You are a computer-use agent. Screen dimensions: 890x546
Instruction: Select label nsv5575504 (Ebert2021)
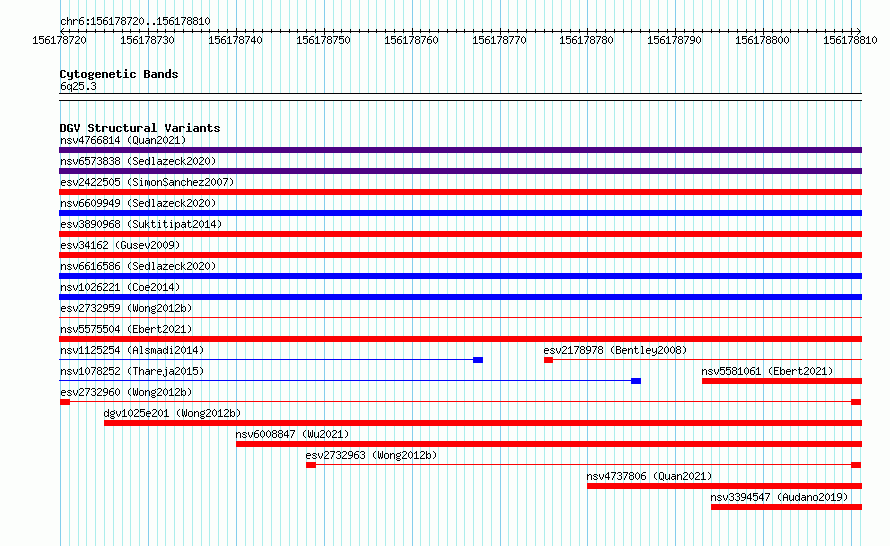pos(126,329)
